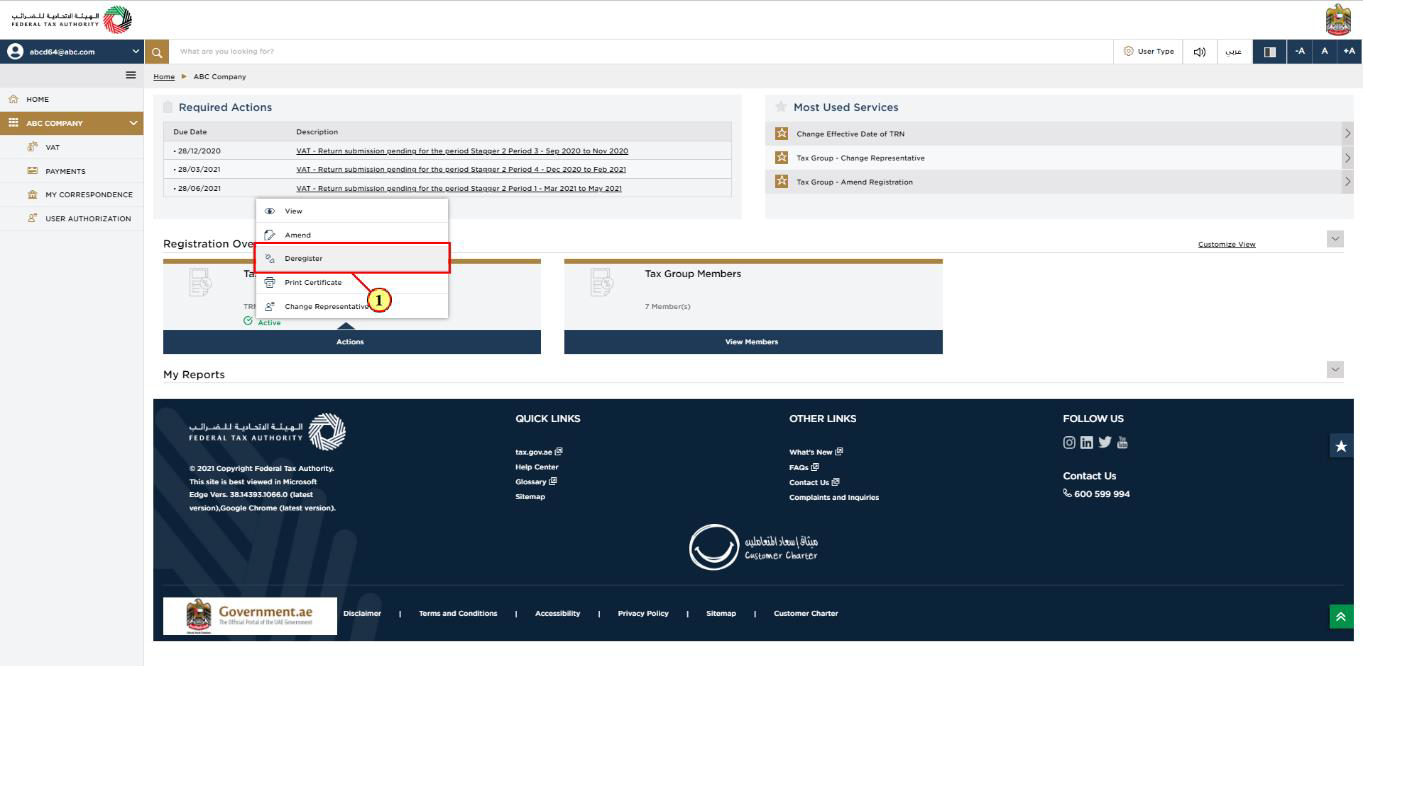The height and width of the screenshot is (801, 1414).
Task: Star Tax Group - Amend Registration service
Action: (782, 181)
